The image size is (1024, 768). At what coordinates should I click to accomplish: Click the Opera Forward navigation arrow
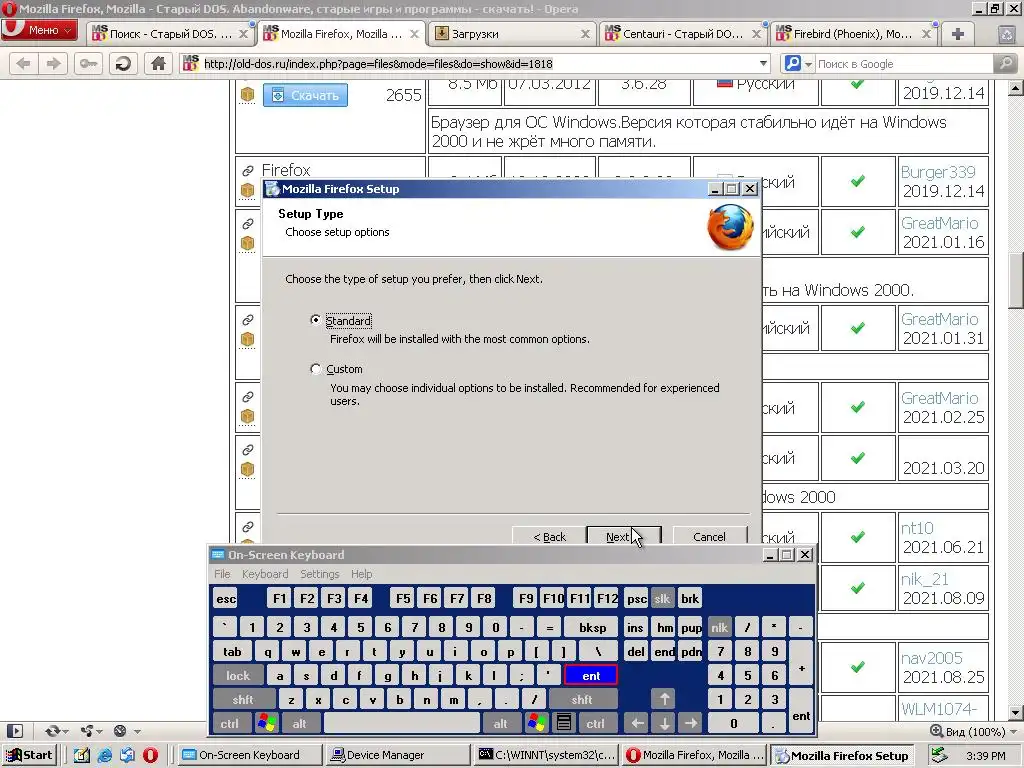coord(54,63)
